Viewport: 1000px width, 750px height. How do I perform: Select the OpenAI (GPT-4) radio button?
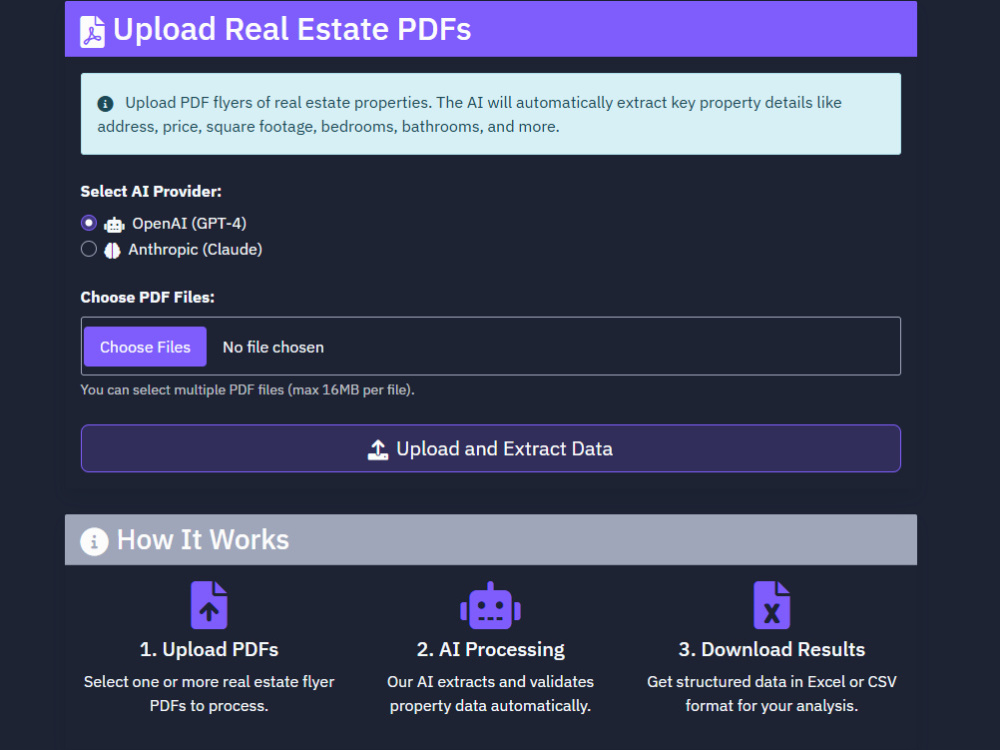pos(89,223)
